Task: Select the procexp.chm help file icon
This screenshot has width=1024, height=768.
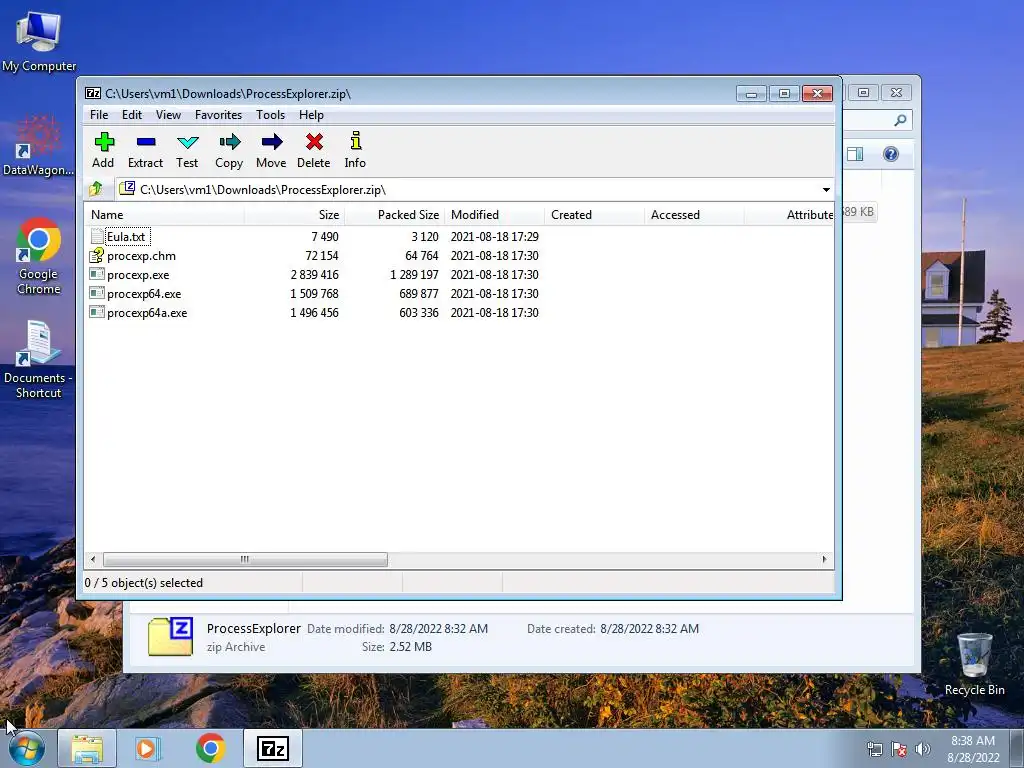Action: click(x=97, y=255)
